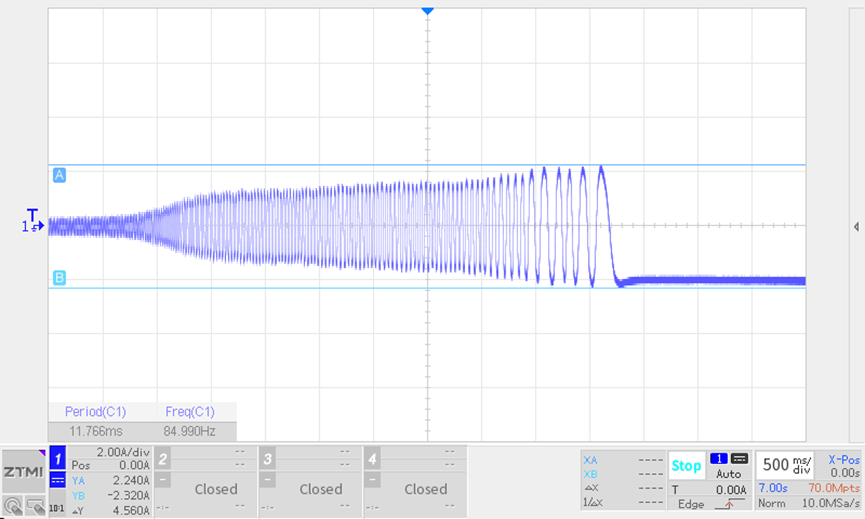This screenshot has height=519, width=865.
Task: Adjust the 2.00A/div vertical scale
Action: click(x=123, y=452)
